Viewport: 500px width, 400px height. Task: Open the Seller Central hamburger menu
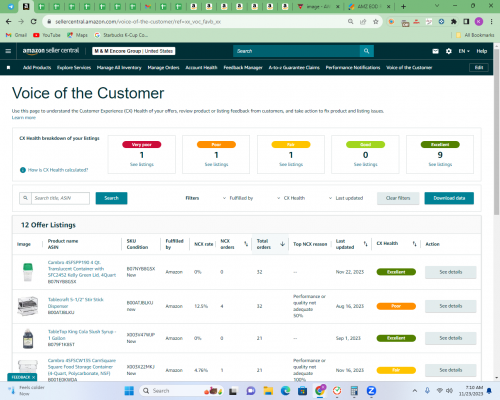pos(8,51)
